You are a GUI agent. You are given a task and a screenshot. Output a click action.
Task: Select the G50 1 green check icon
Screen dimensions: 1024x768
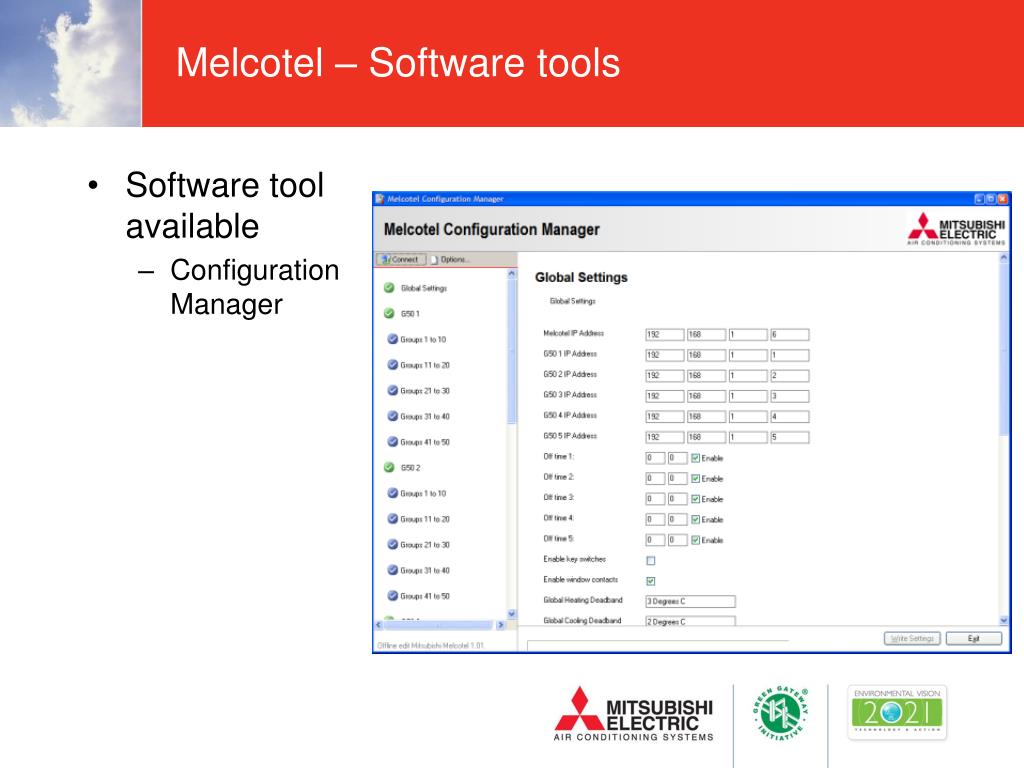[x=389, y=313]
